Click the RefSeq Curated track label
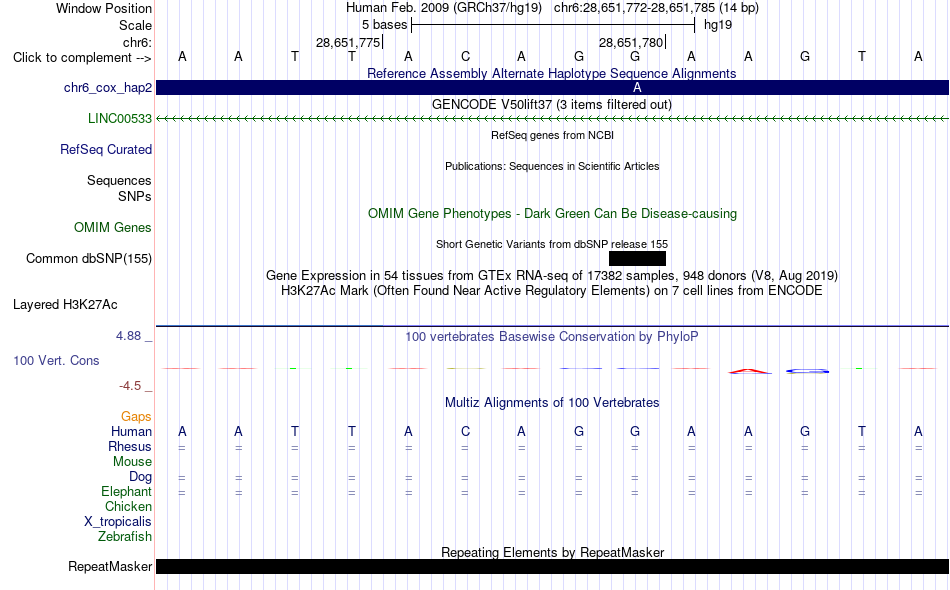The image size is (950, 590). point(106,150)
